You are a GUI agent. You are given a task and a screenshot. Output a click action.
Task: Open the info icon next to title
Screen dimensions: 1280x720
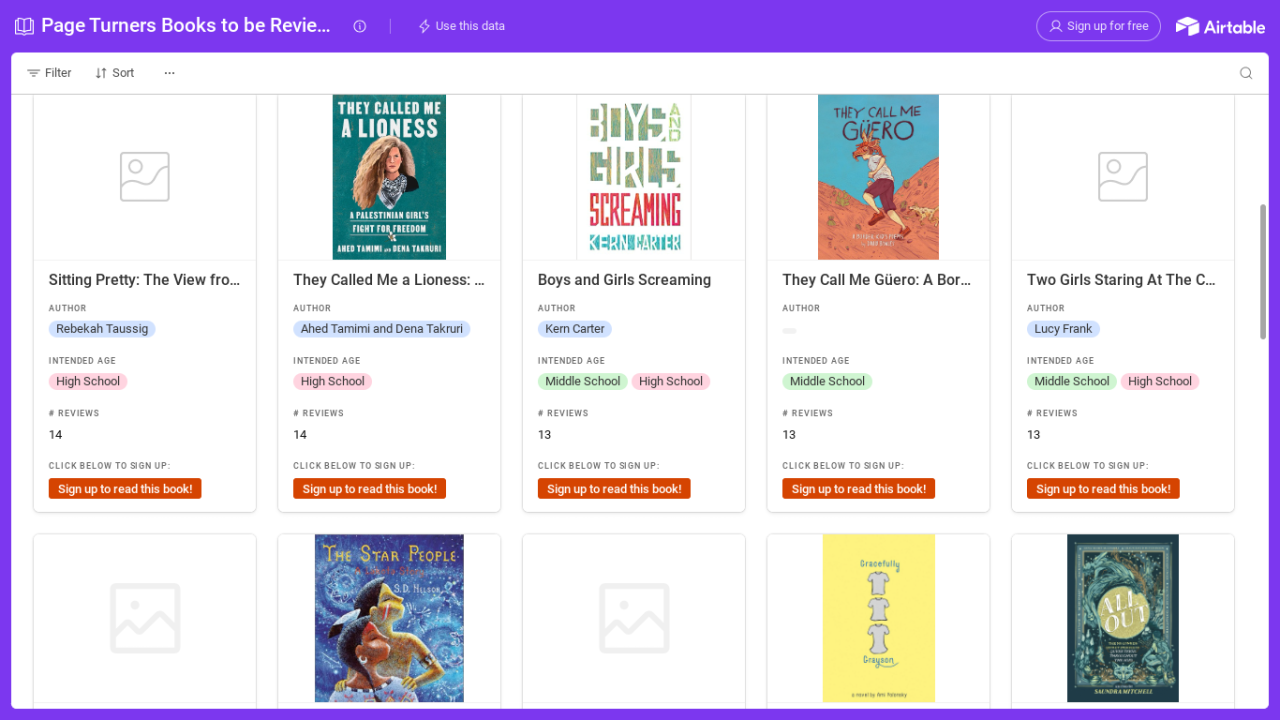click(x=360, y=26)
